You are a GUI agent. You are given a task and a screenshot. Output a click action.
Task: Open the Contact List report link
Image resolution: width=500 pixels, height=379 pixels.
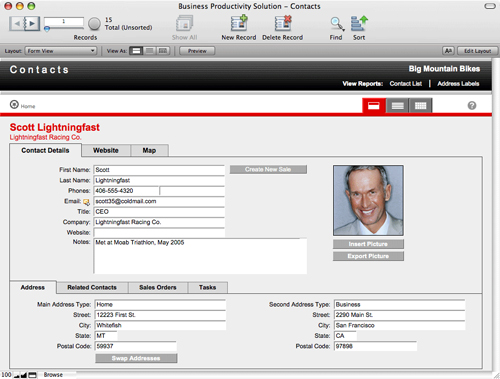pos(406,84)
